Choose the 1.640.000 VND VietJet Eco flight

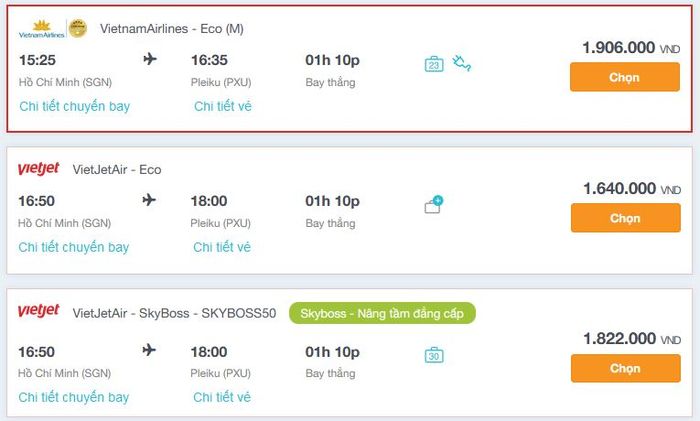625,218
